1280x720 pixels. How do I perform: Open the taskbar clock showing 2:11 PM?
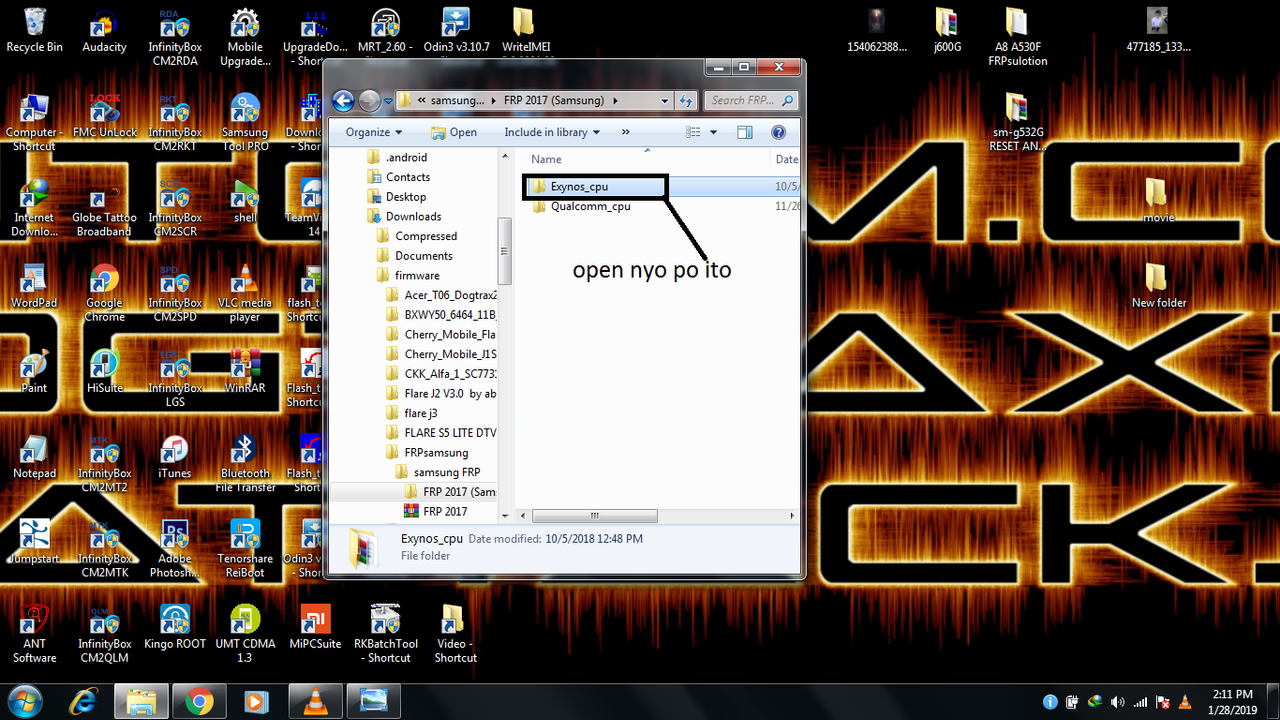click(1230, 701)
